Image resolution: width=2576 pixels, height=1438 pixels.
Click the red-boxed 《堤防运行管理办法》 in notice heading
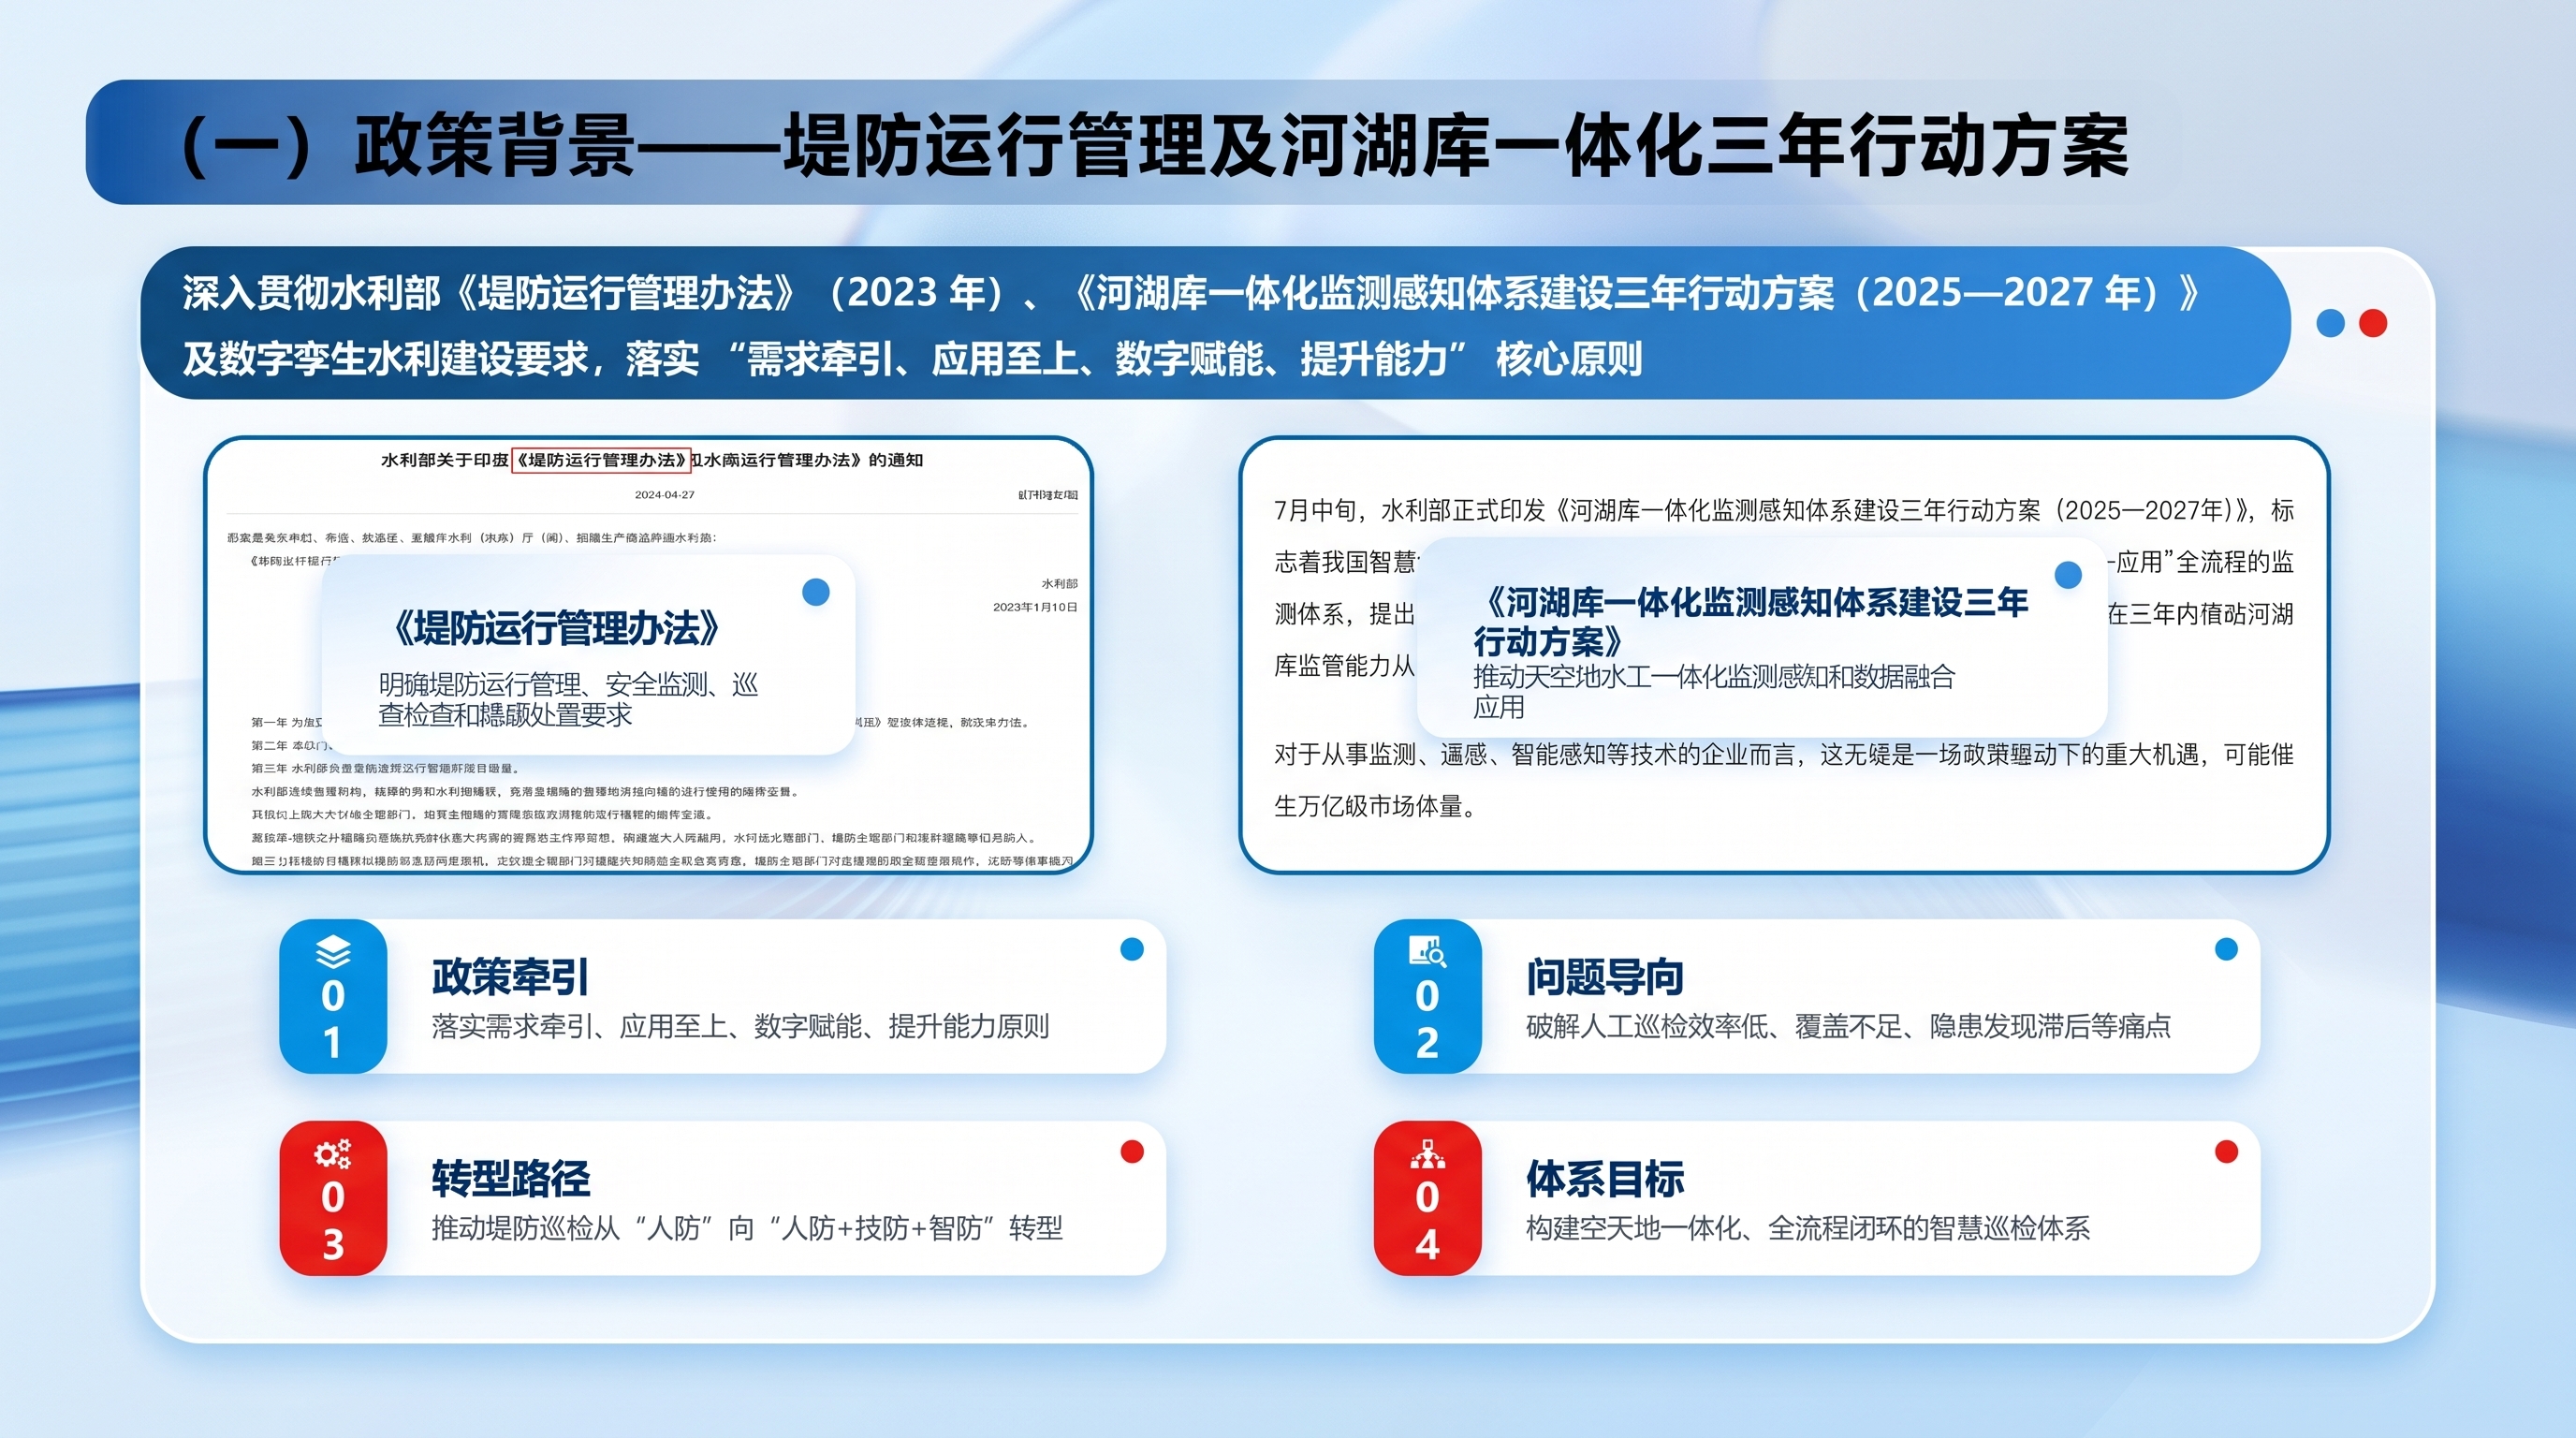(601, 460)
